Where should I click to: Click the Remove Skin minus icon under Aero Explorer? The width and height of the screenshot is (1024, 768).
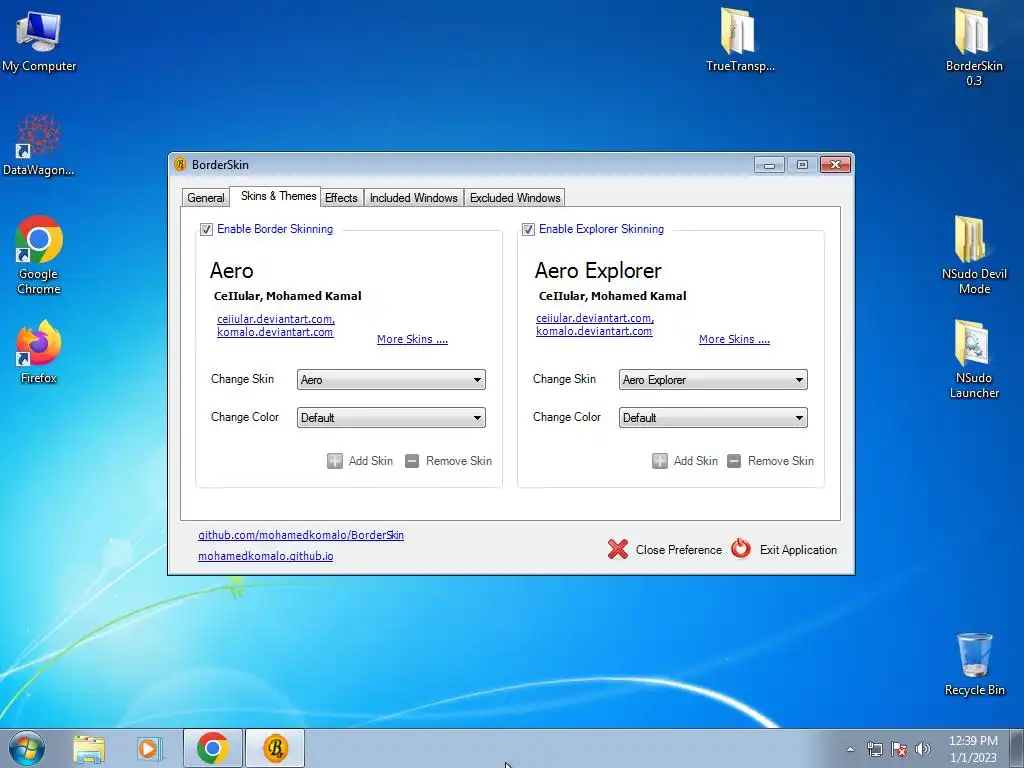pos(734,461)
